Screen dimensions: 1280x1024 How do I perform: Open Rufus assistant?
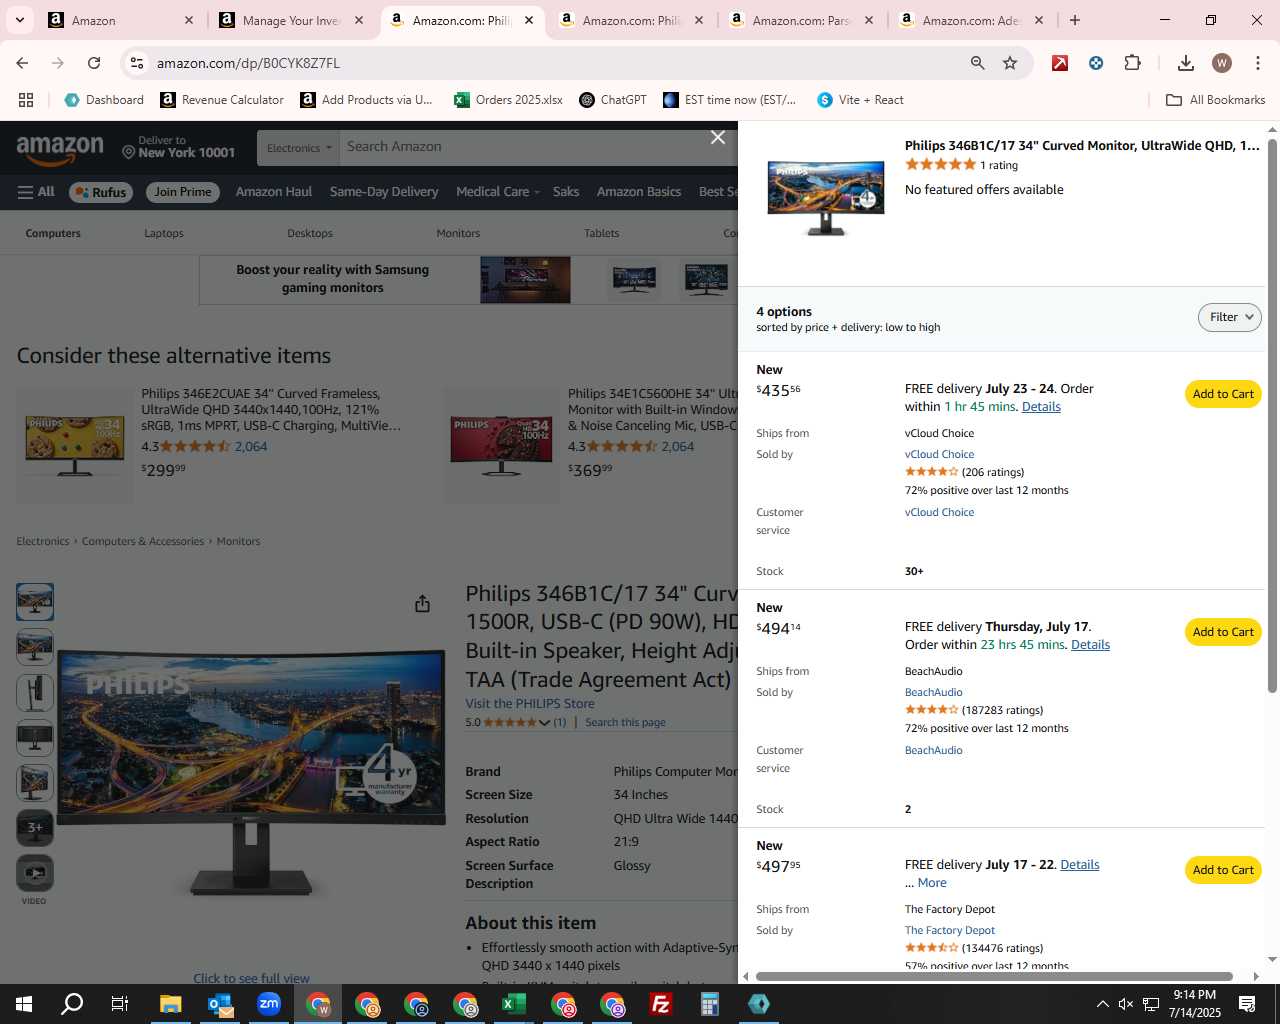point(101,192)
